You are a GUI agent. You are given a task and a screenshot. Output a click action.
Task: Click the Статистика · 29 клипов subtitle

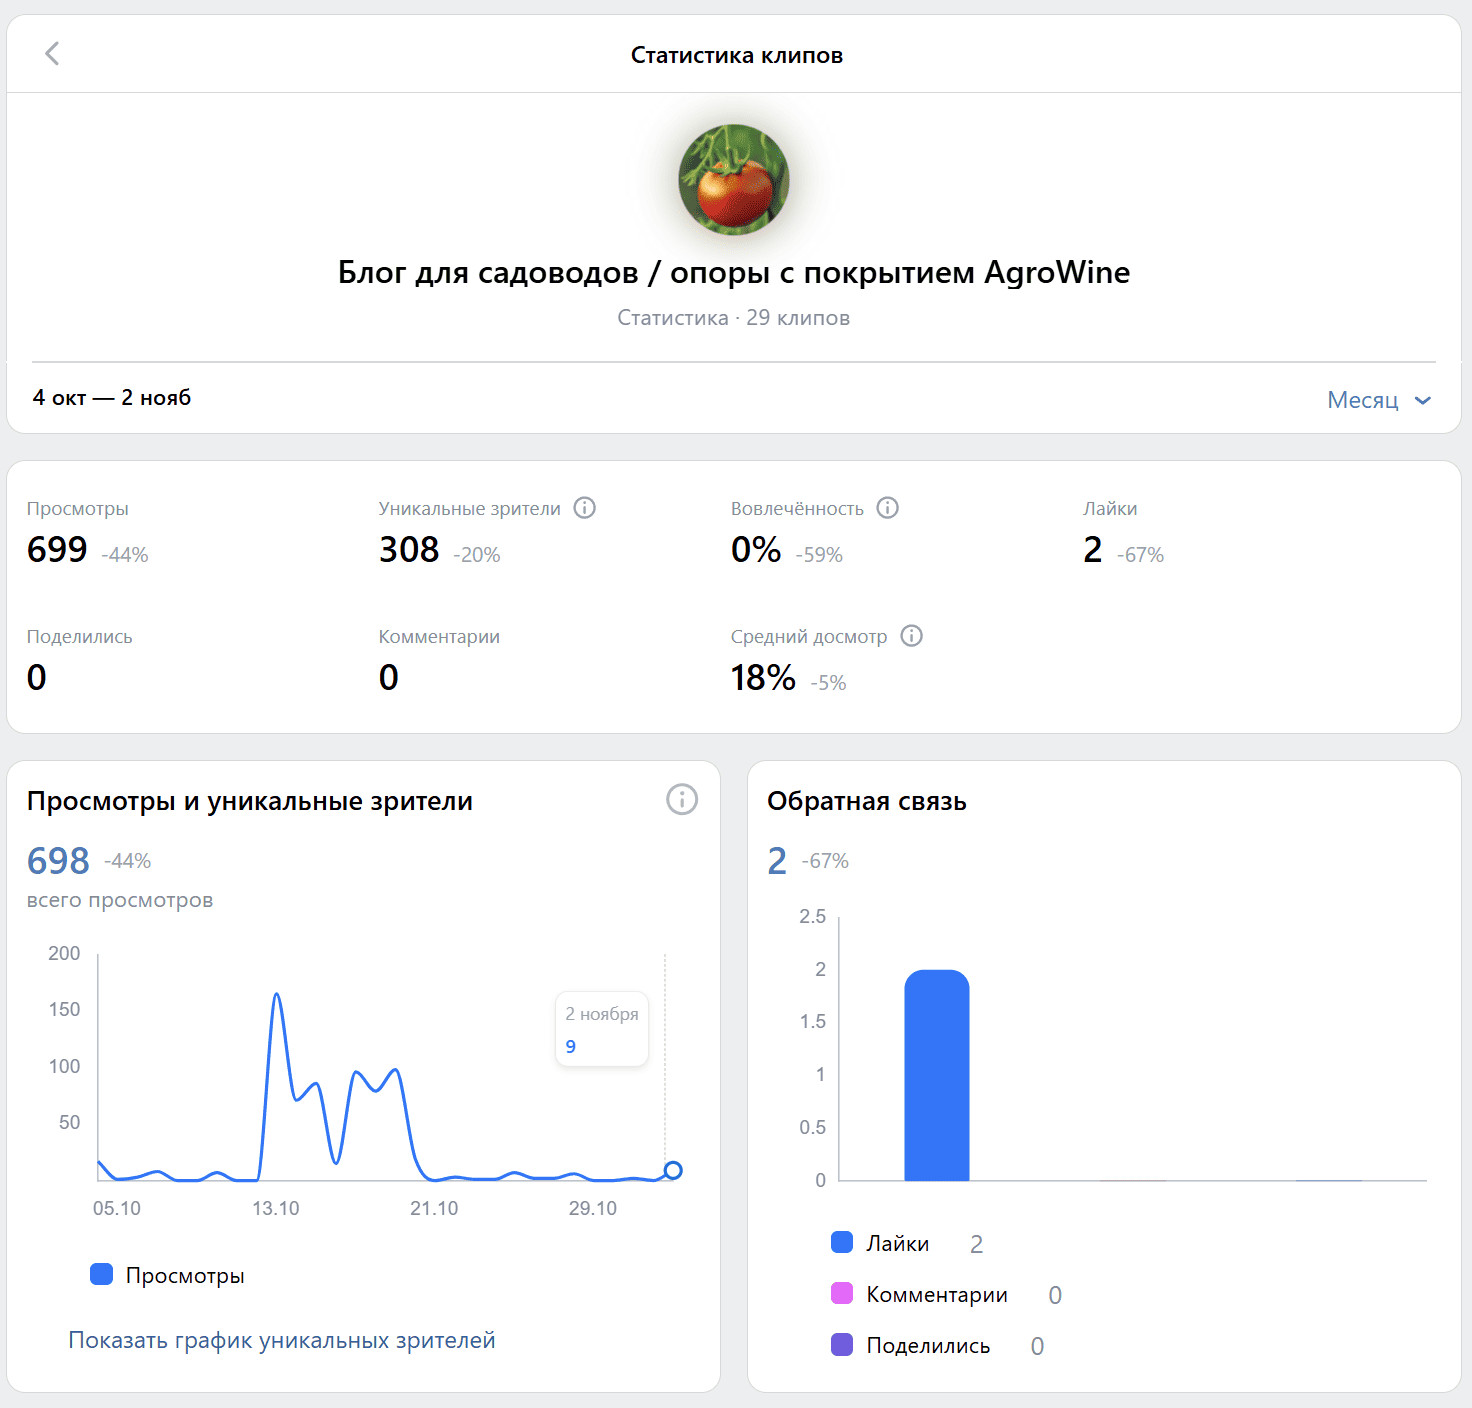click(x=734, y=318)
